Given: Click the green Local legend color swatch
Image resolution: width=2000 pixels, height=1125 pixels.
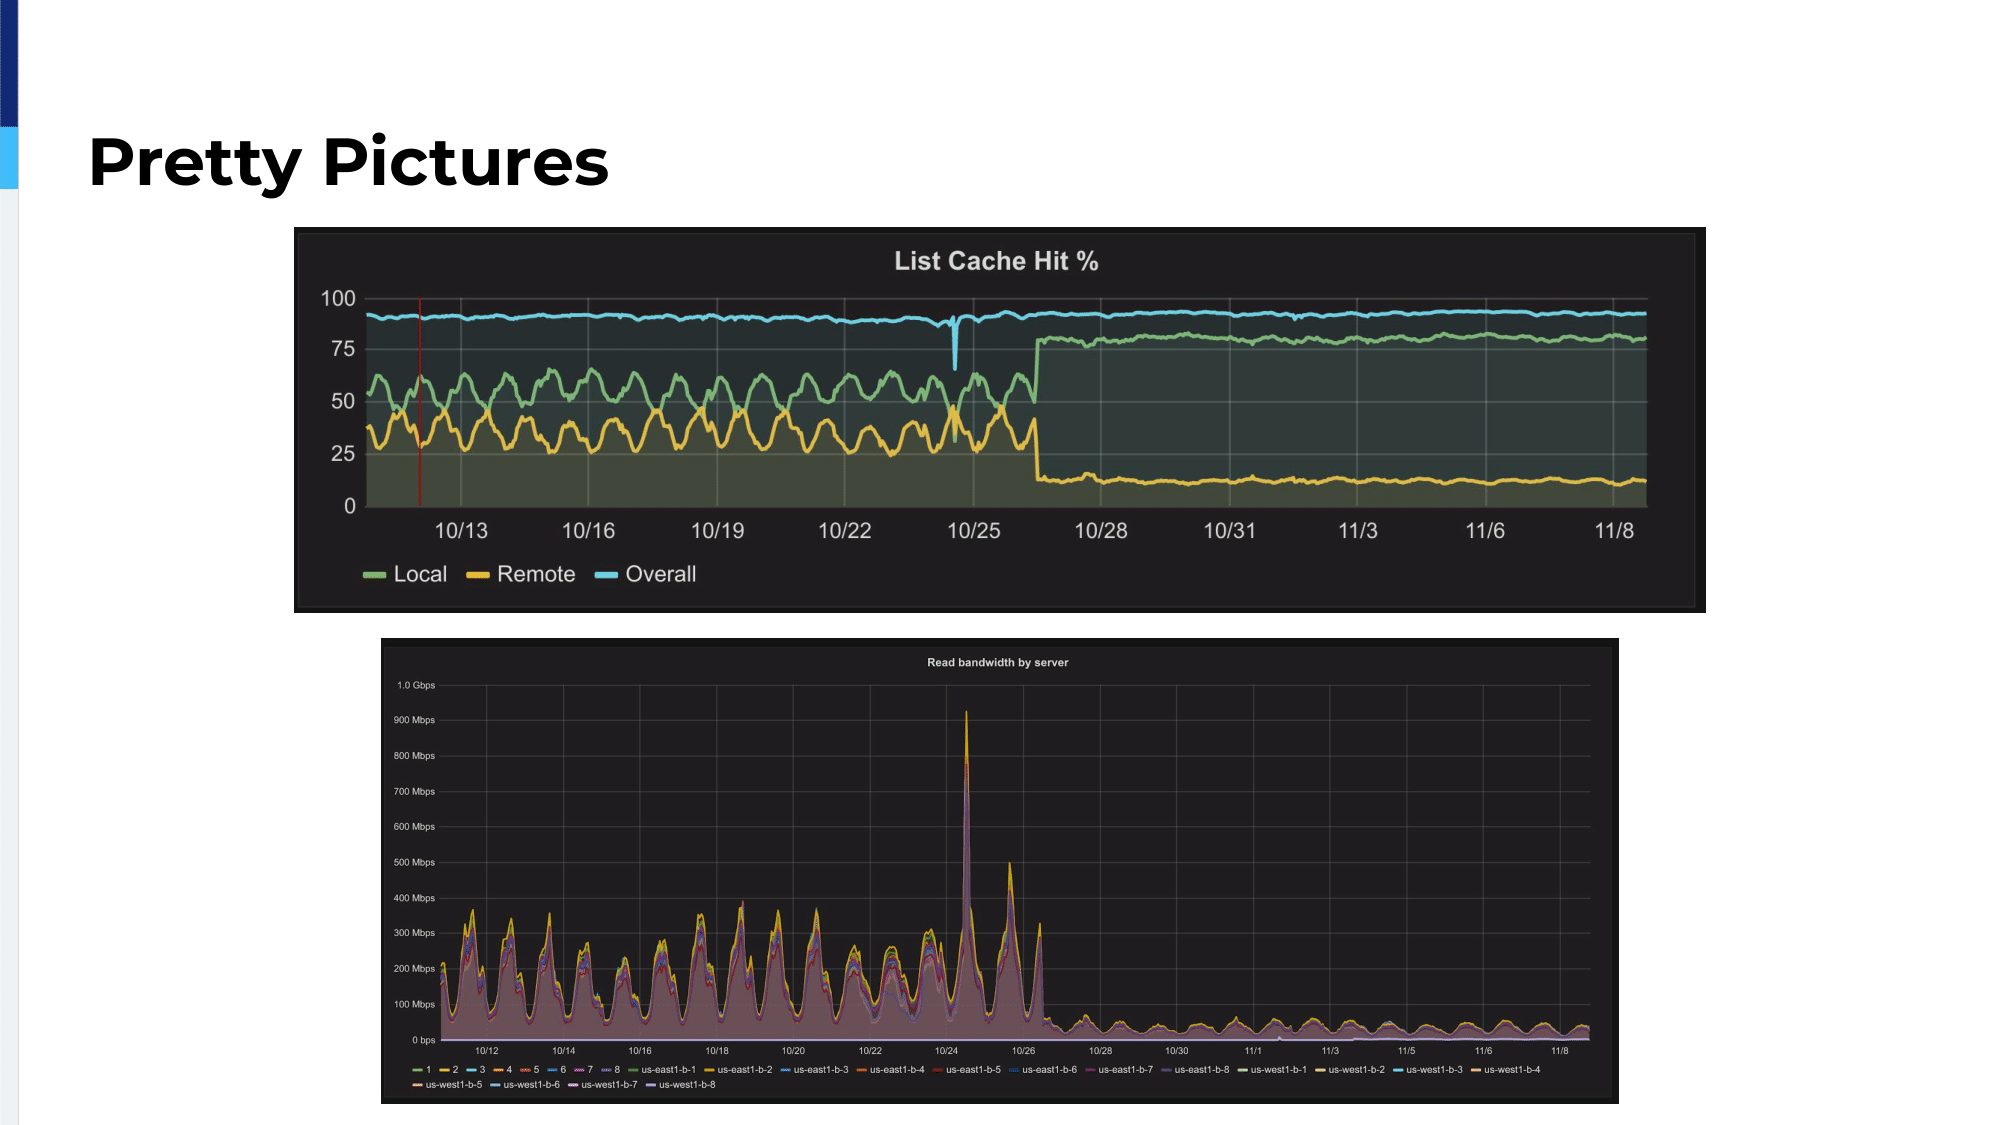Looking at the screenshot, I should click(x=374, y=575).
